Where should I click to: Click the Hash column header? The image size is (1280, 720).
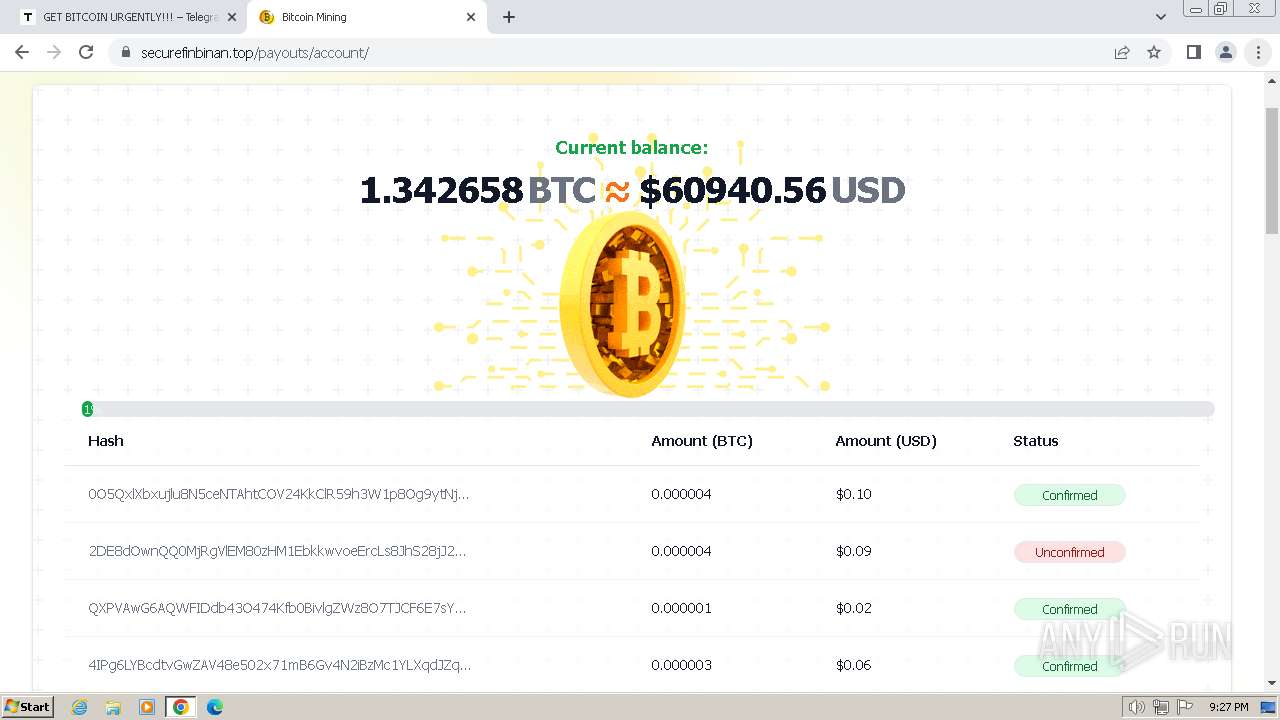[x=106, y=441]
